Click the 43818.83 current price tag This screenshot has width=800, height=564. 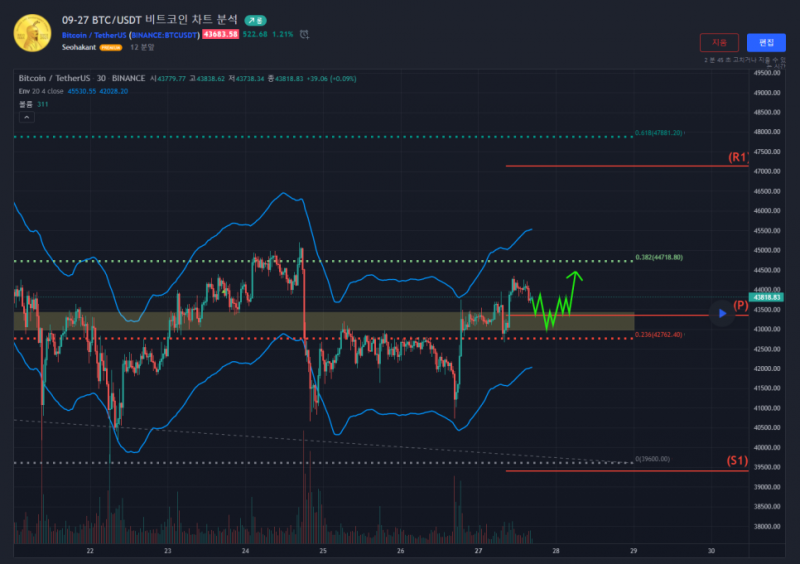(765, 297)
